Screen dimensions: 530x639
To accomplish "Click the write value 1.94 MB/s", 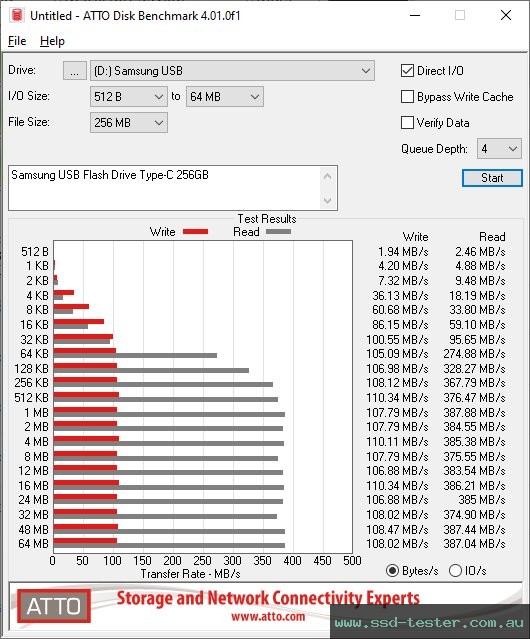I will [403, 251].
